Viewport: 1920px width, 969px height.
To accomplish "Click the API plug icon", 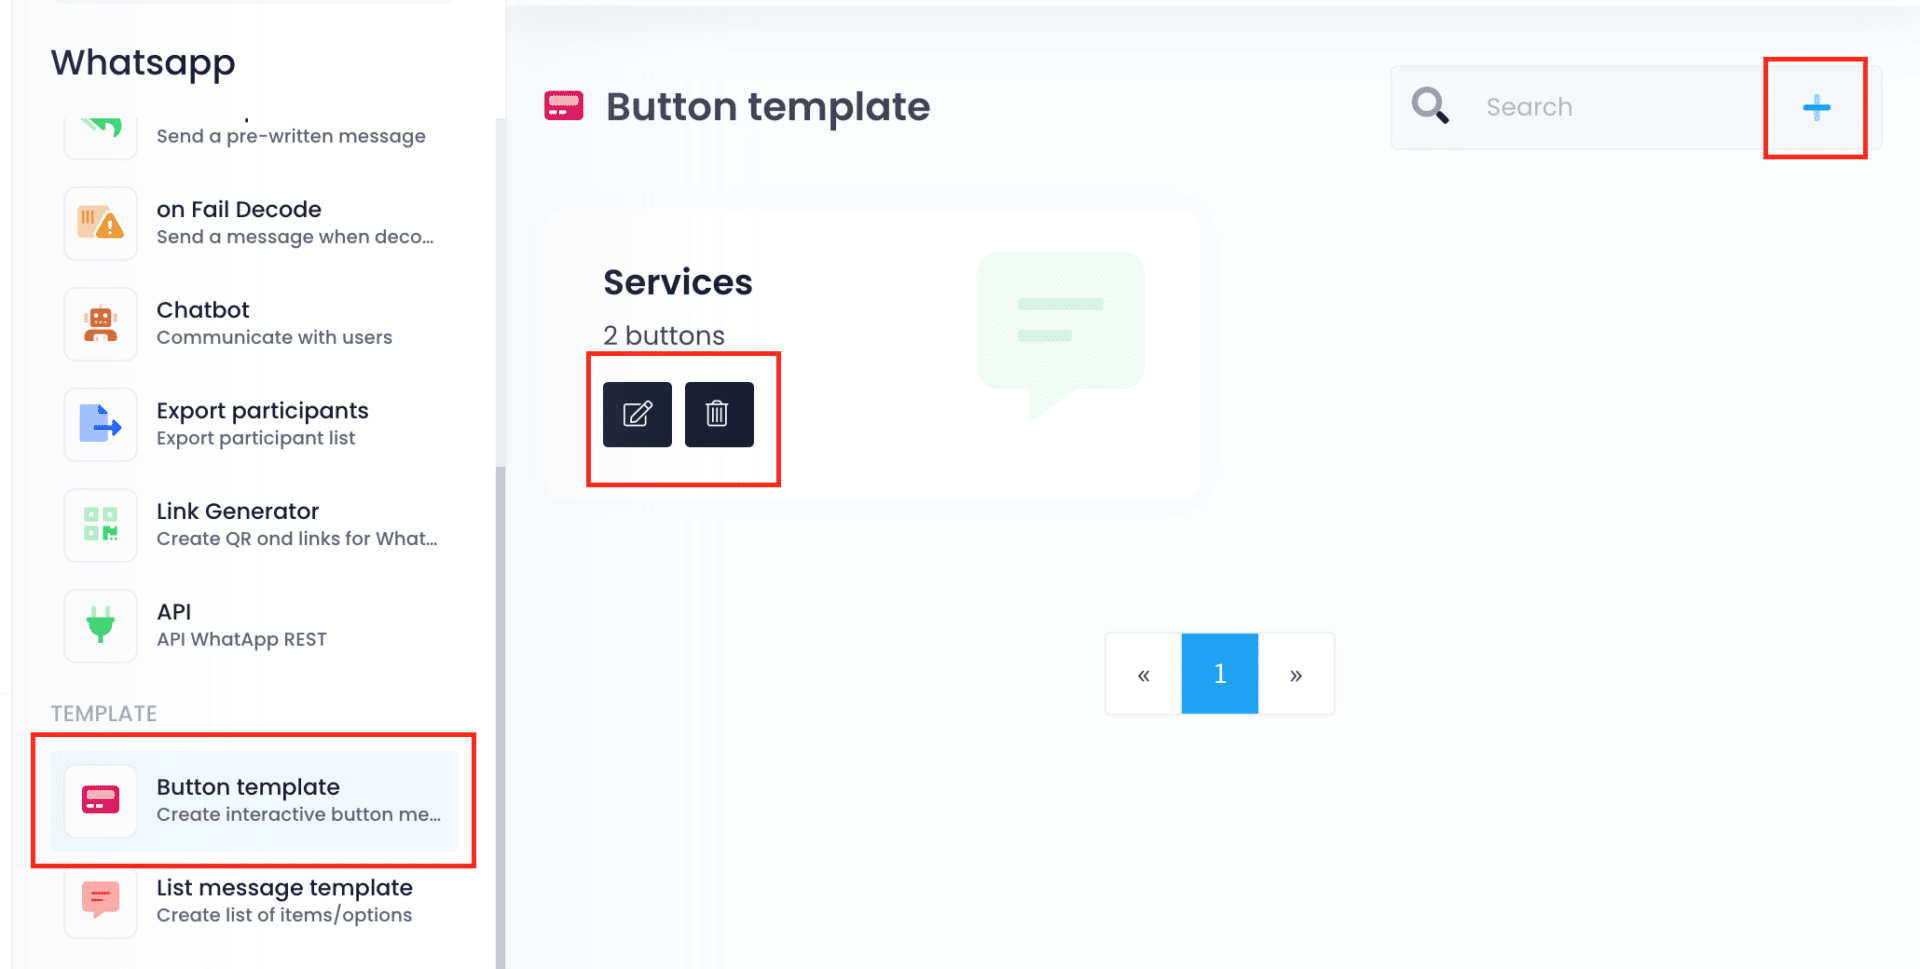I will (100, 626).
